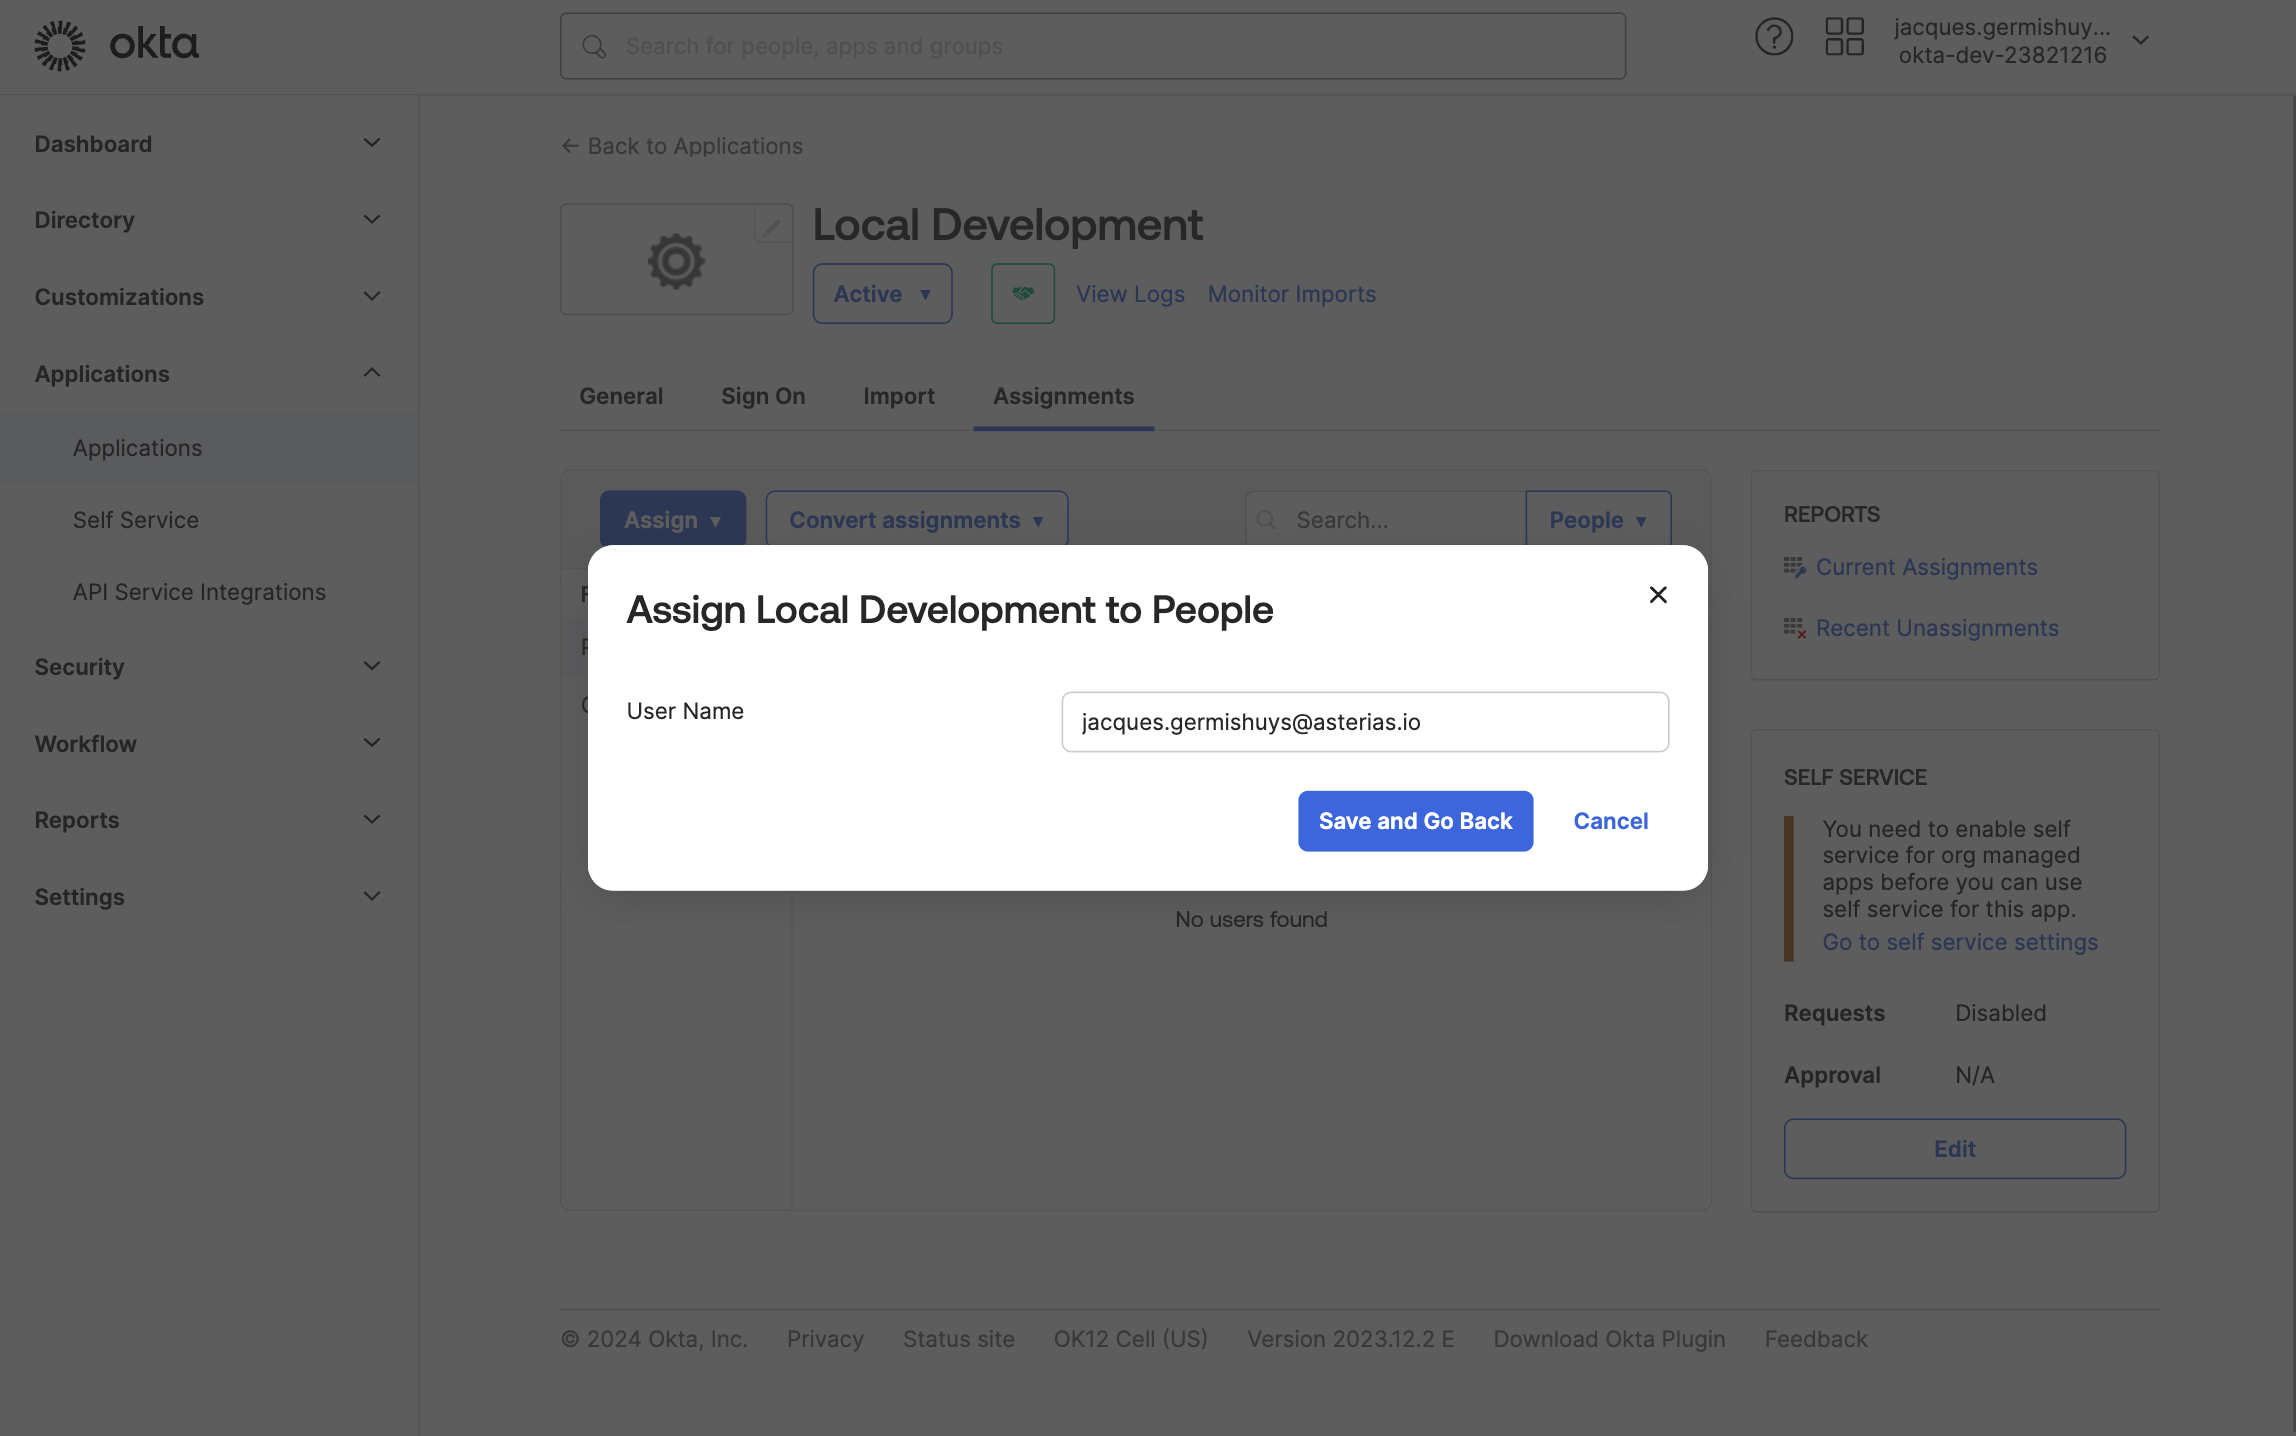Viewport: 2296px width, 1436px height.
Task: Click the gear application logo thumbnail
Action: pyautogui.click(x=676, y=262)
